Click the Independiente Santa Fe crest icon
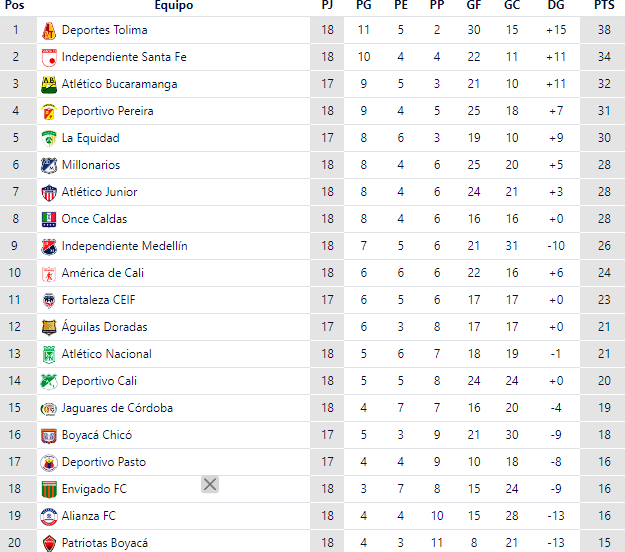Image resolution: width=625 pixels, height=552 pixels. point(49,57)
